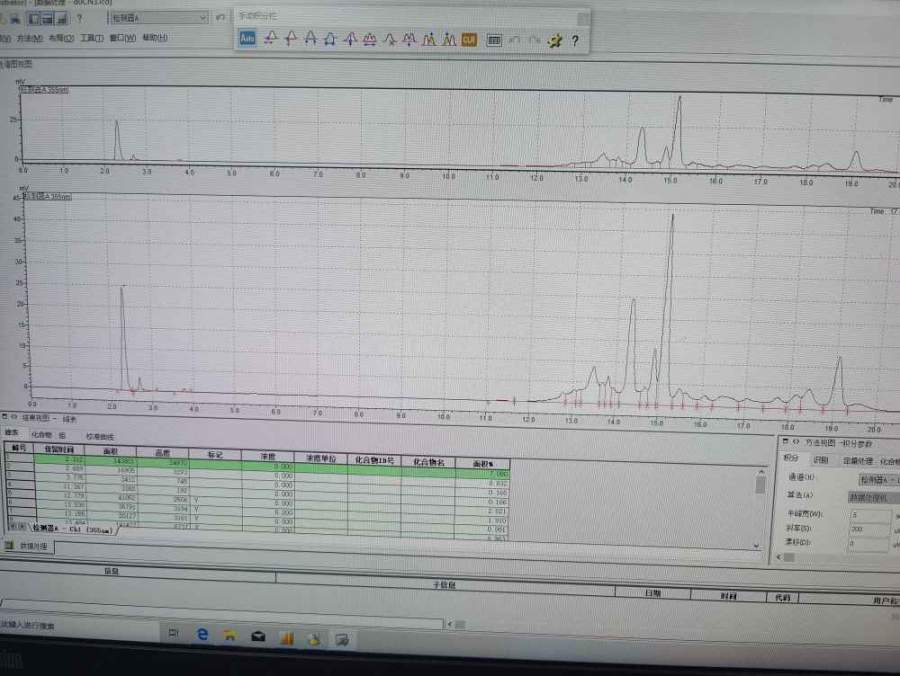This screenshot has height=676, width=900.
Task: Click the orange CLR icon in integration toolbar
Action: tap(469, 39)
